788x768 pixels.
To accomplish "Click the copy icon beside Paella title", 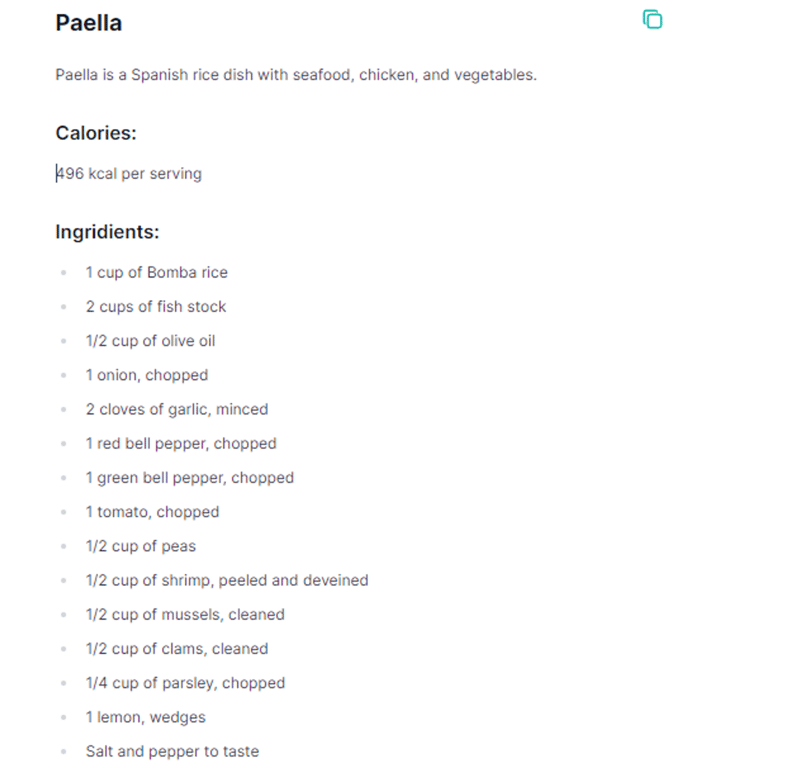I will point(652,19).
